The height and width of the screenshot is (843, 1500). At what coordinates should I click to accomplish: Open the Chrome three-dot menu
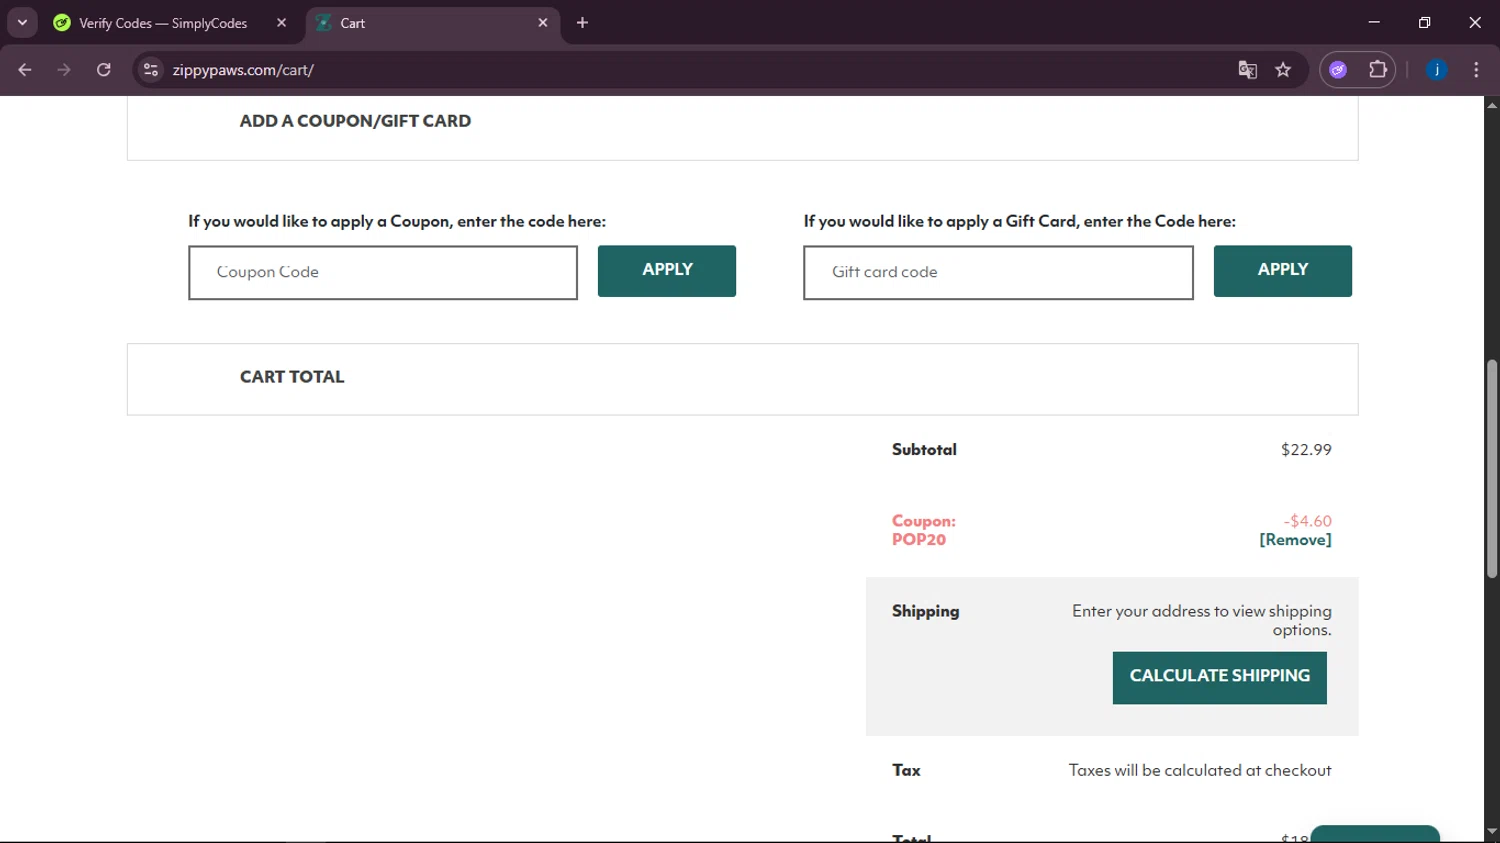pos(1476,70)
